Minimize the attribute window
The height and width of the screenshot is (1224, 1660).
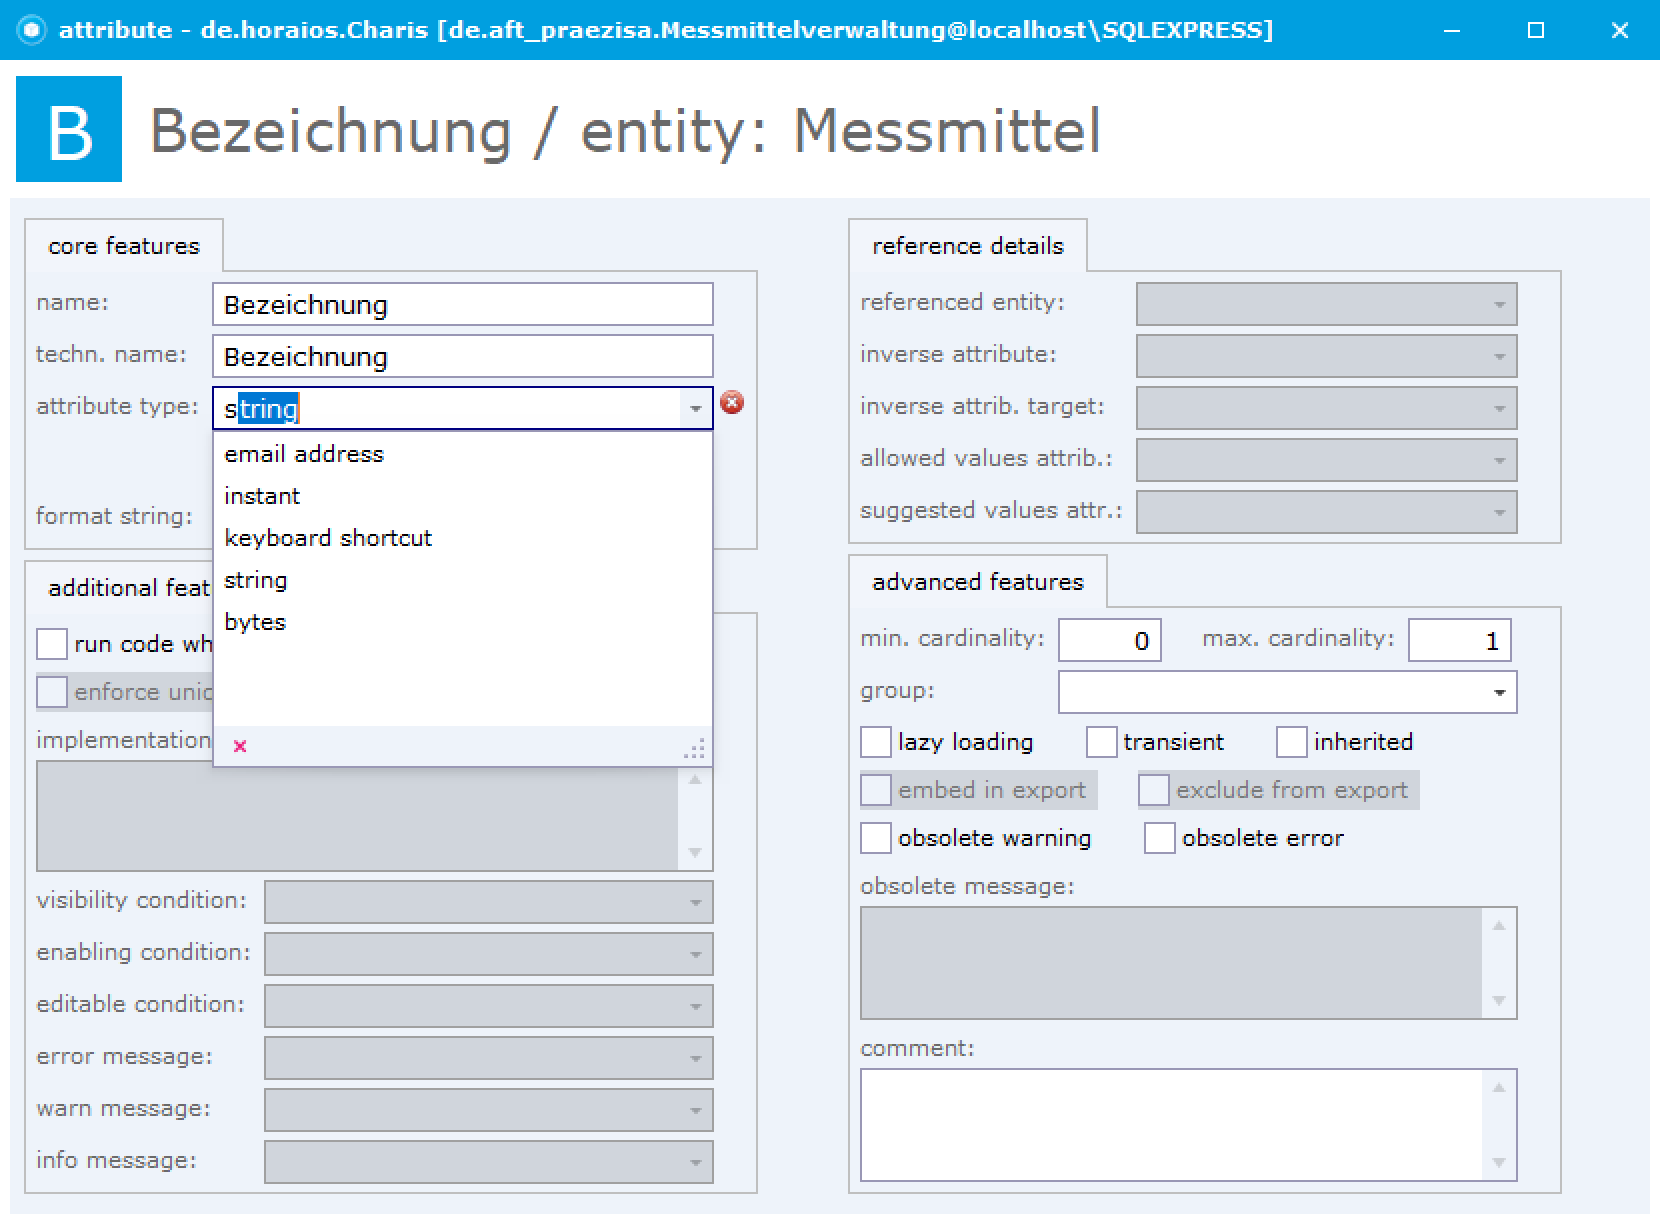[x=1452, y=30]
